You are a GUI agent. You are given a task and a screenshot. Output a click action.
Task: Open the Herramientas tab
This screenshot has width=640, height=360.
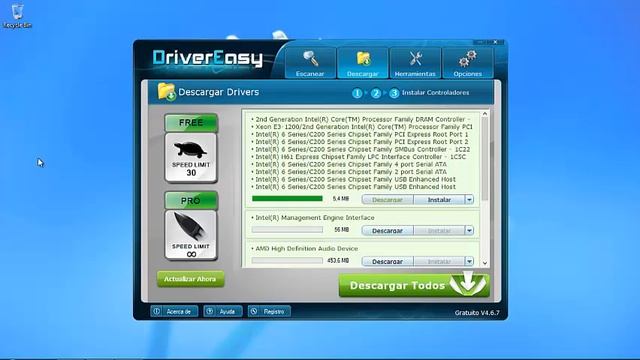tap(415, 63)
